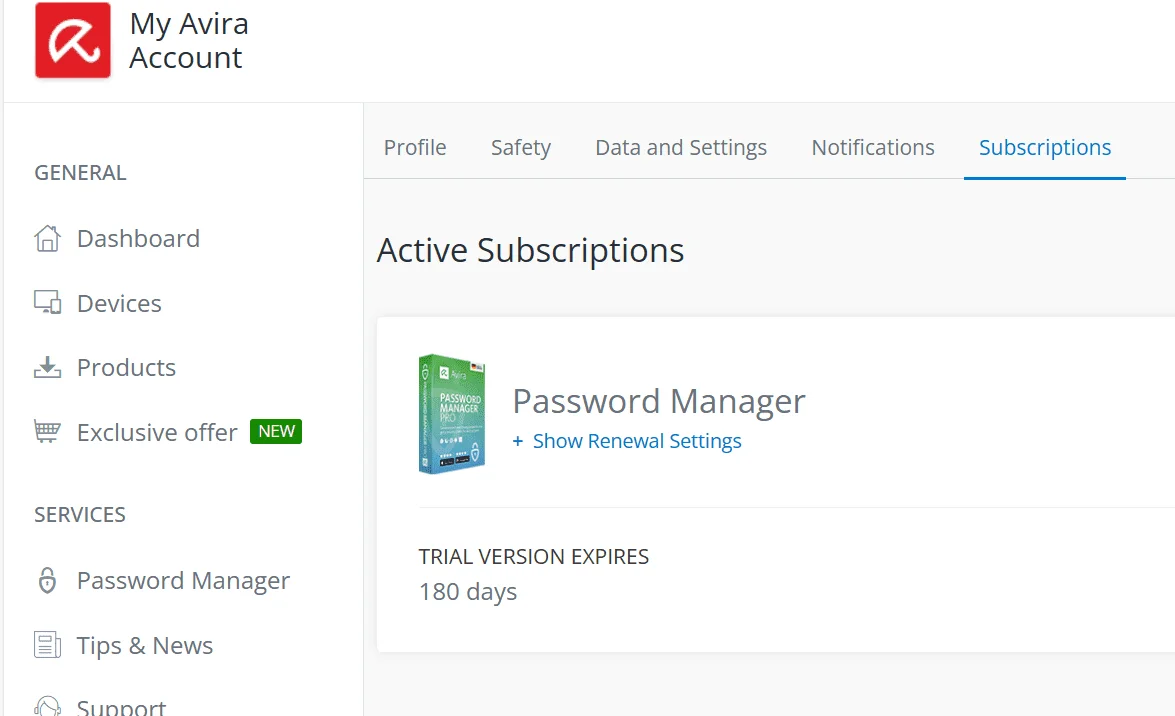Open the Data and Settings tab

tap(681, 147)
